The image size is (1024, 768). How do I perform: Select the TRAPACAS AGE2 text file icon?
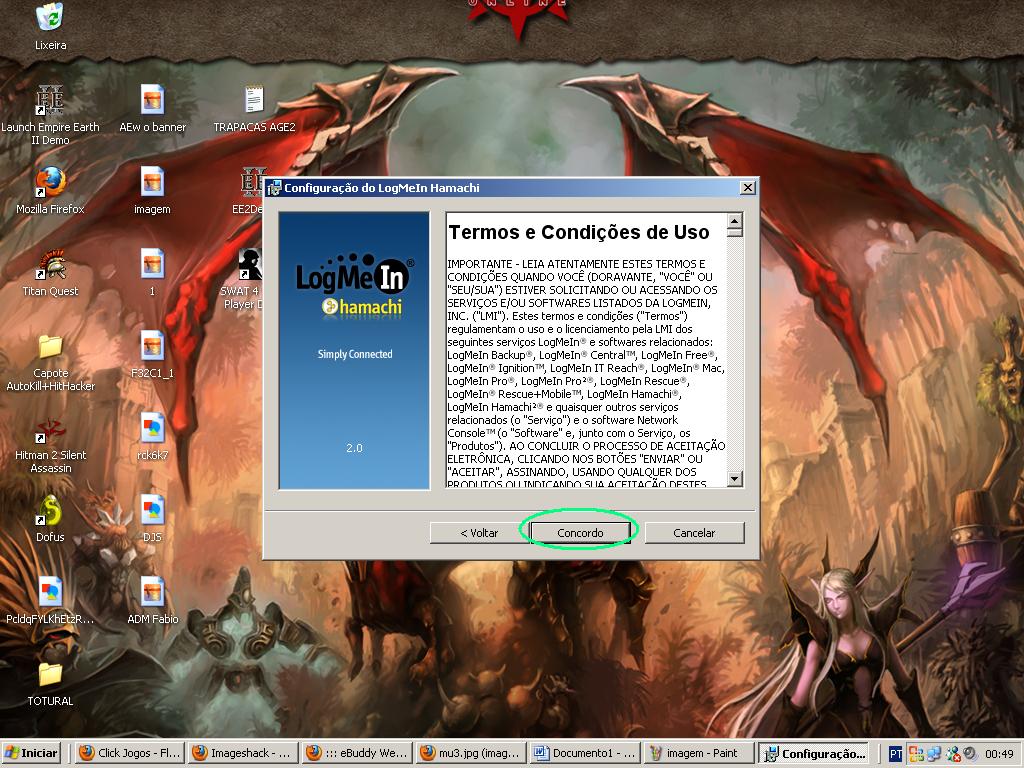click(x=254, y=101)
